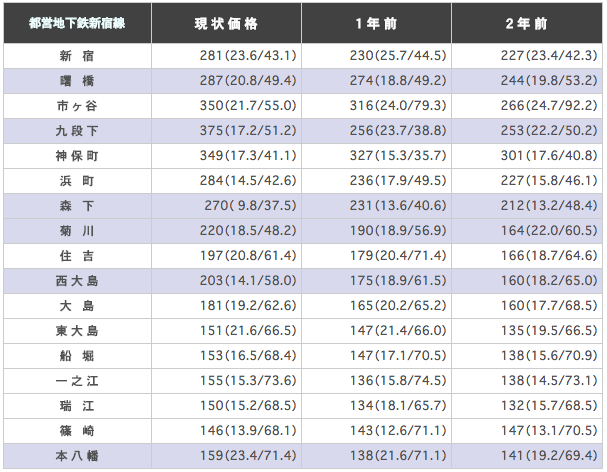Select the 菊川 station name cell
The height and width of the screenshot is (472, 607).
pyautogui.click(x=77, y=231)
